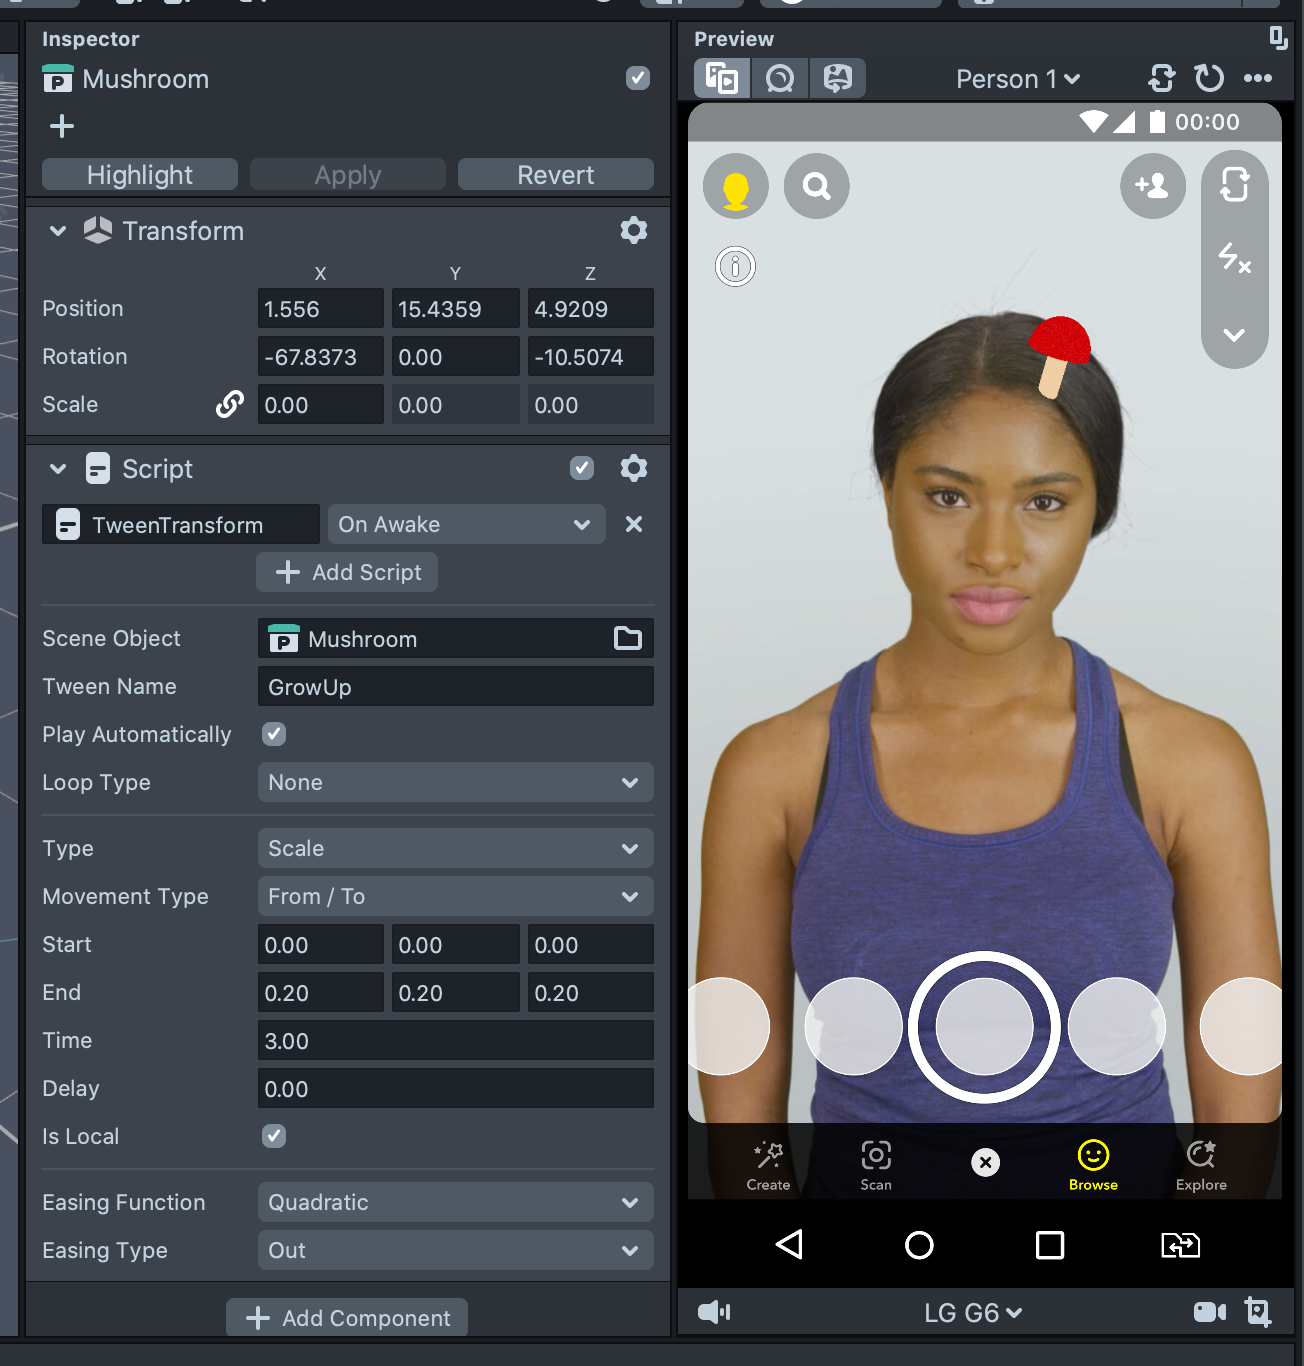Image resolution: width=1304 pixels, height=1366 pixels.
Task: Toggle the Is Local checkbox
Action: 274,1136
